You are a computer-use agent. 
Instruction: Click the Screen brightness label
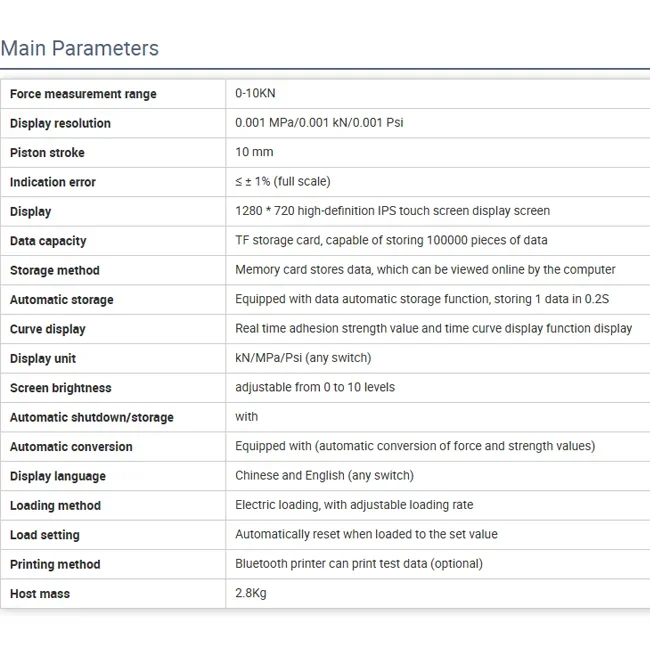click(60, 388)
